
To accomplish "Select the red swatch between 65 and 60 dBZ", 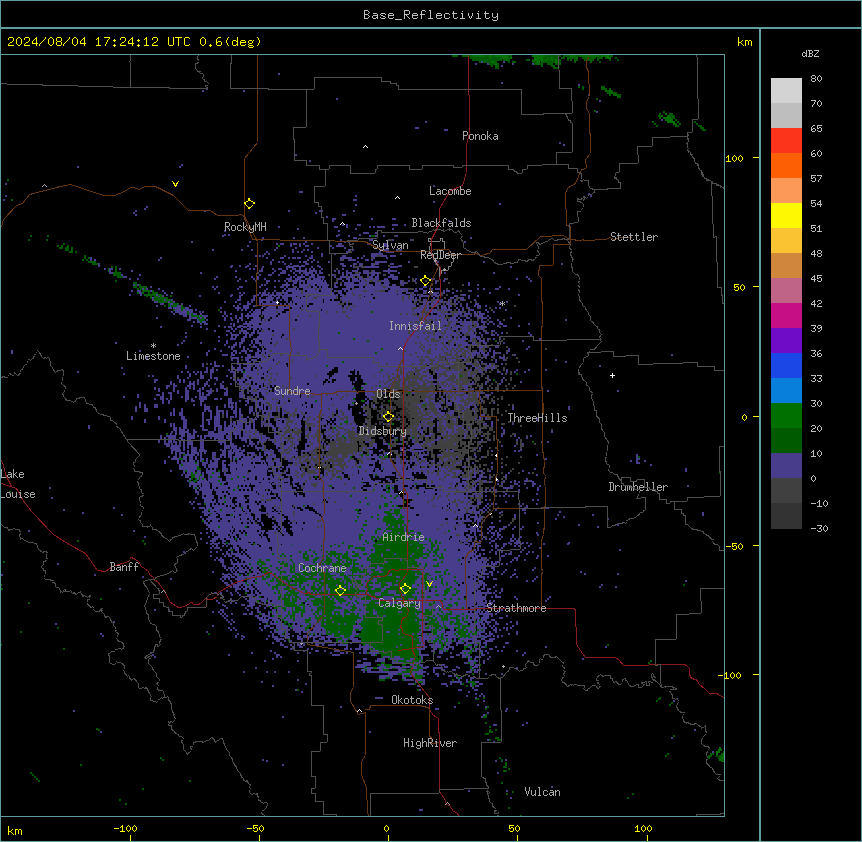I will [x=786, y=140].
